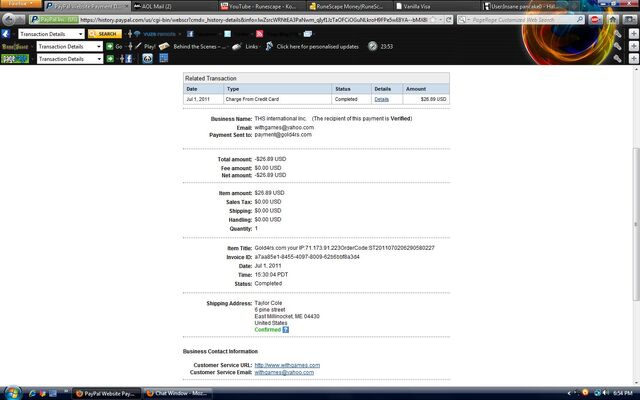This screenshot has width=640, height=400.
Task: Click the green arrow on the PageRage toolbar
Action: pos(110,59)
